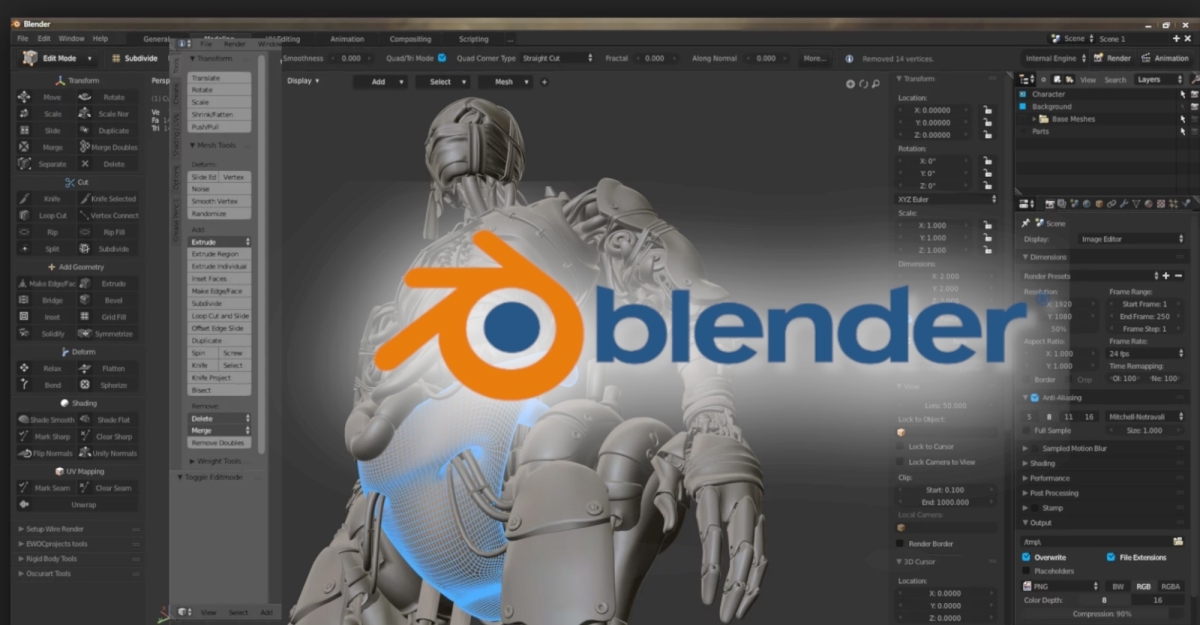Apply Shade Smooth shading
The image size is (1200, 625).
[x=47, y=420]
